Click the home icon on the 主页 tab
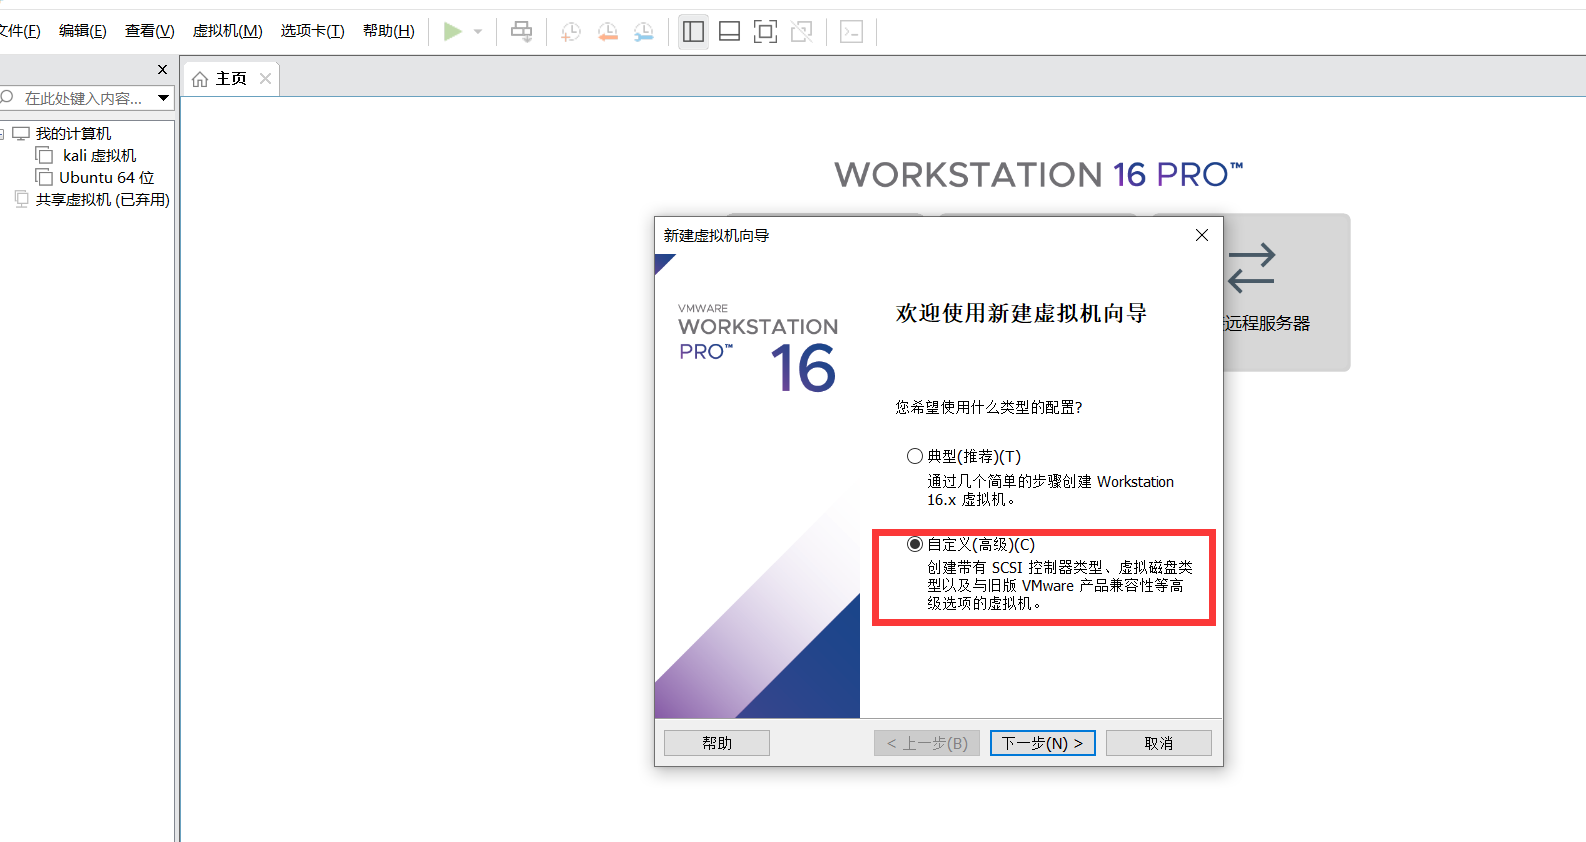Image resolution: width=1586 pixels, height=842 pixels. [200, 79]
